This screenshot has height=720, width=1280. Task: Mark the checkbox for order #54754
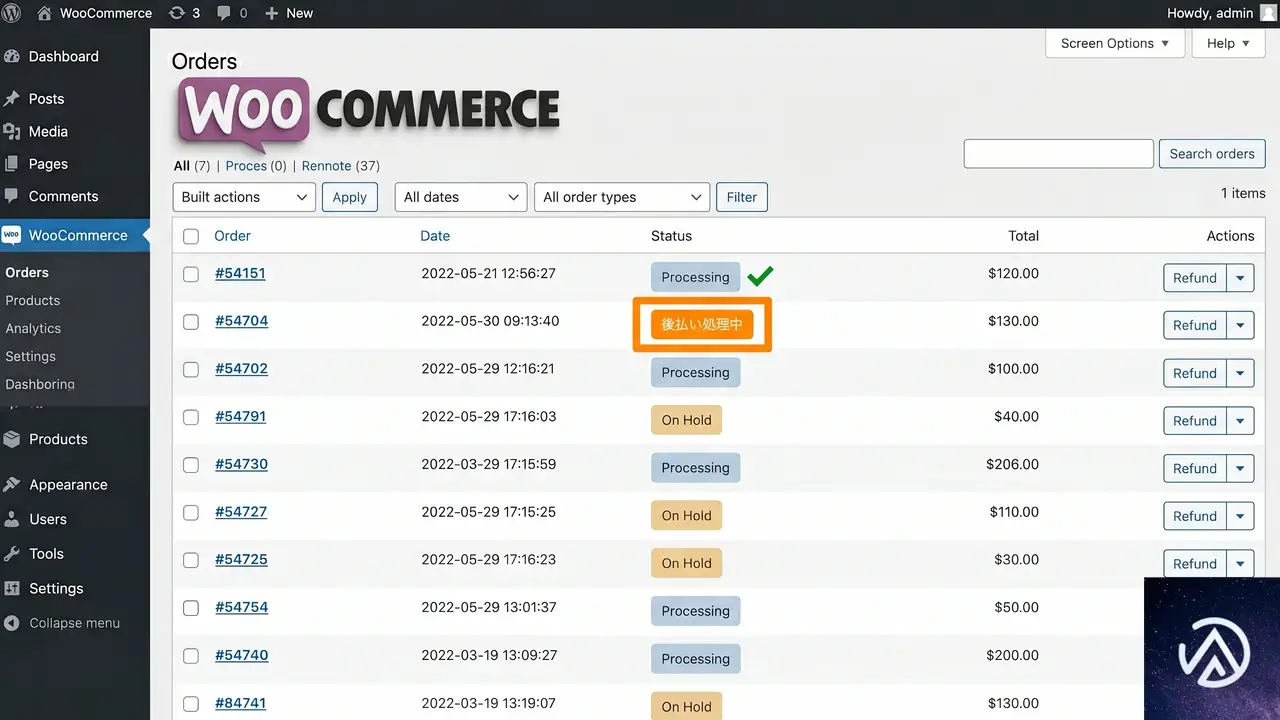(x=191, y=608)
